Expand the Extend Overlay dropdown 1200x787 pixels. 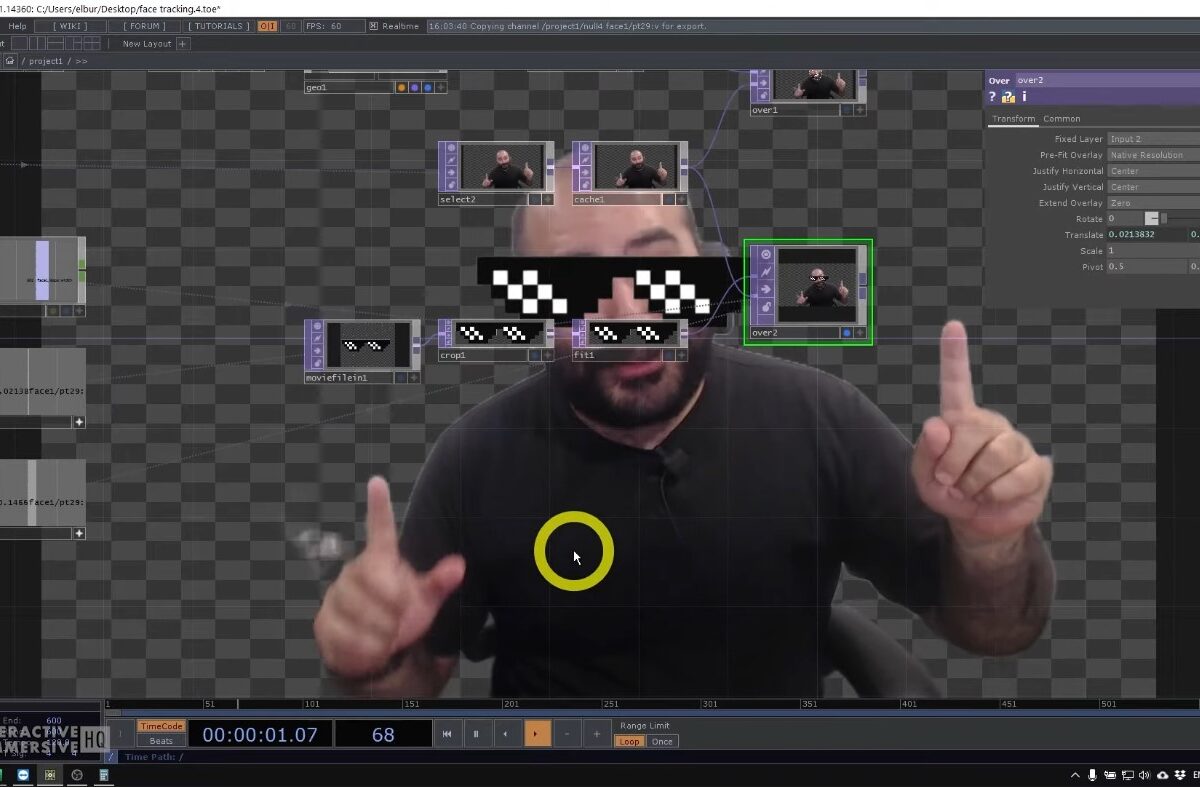point(1152,203)
